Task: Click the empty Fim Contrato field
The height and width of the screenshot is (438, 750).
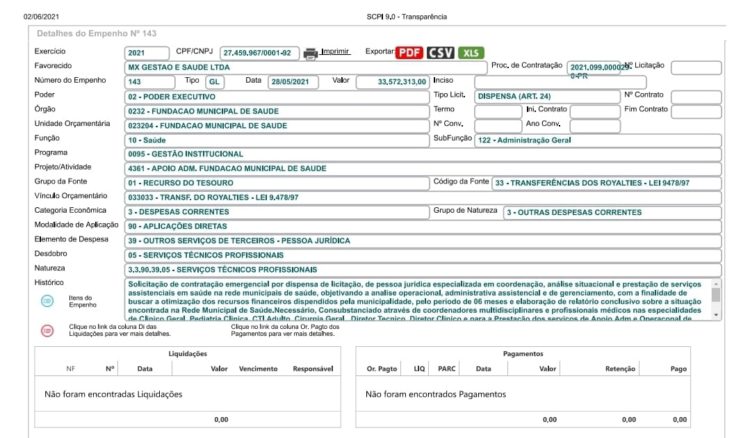Action: (696, 111)
